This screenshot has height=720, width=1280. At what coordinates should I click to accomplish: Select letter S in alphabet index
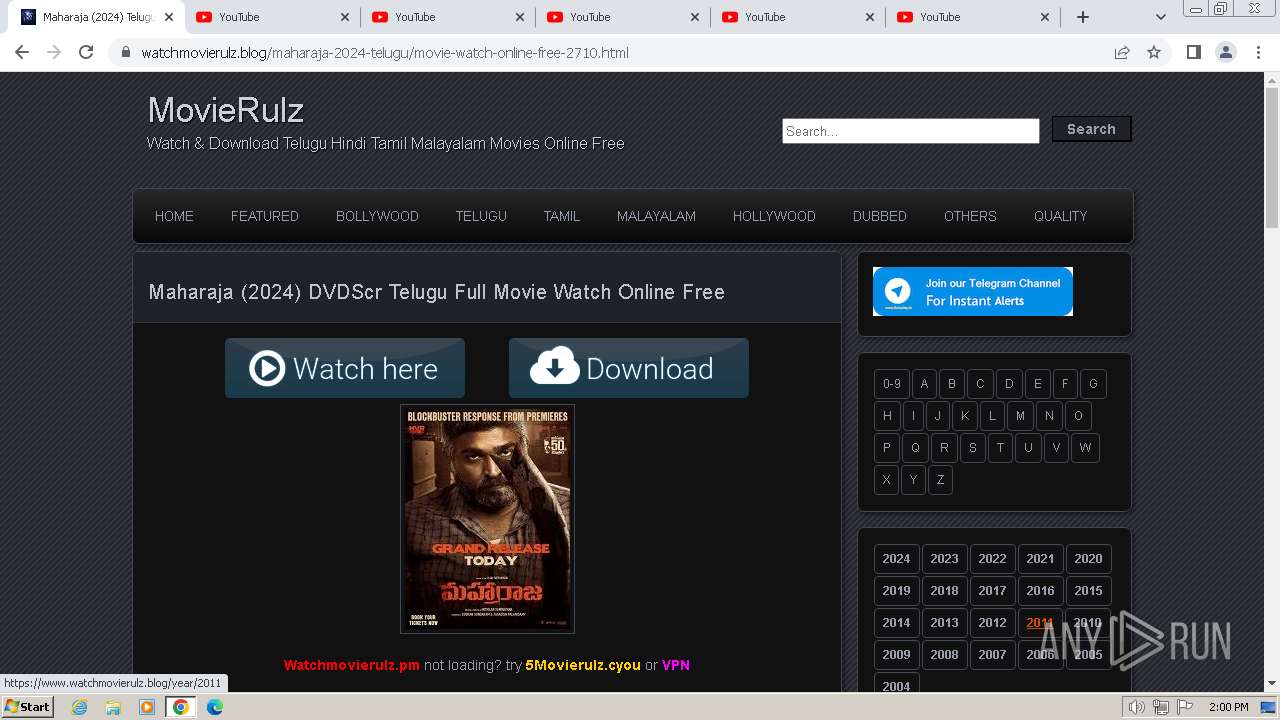tap(972, 448)
